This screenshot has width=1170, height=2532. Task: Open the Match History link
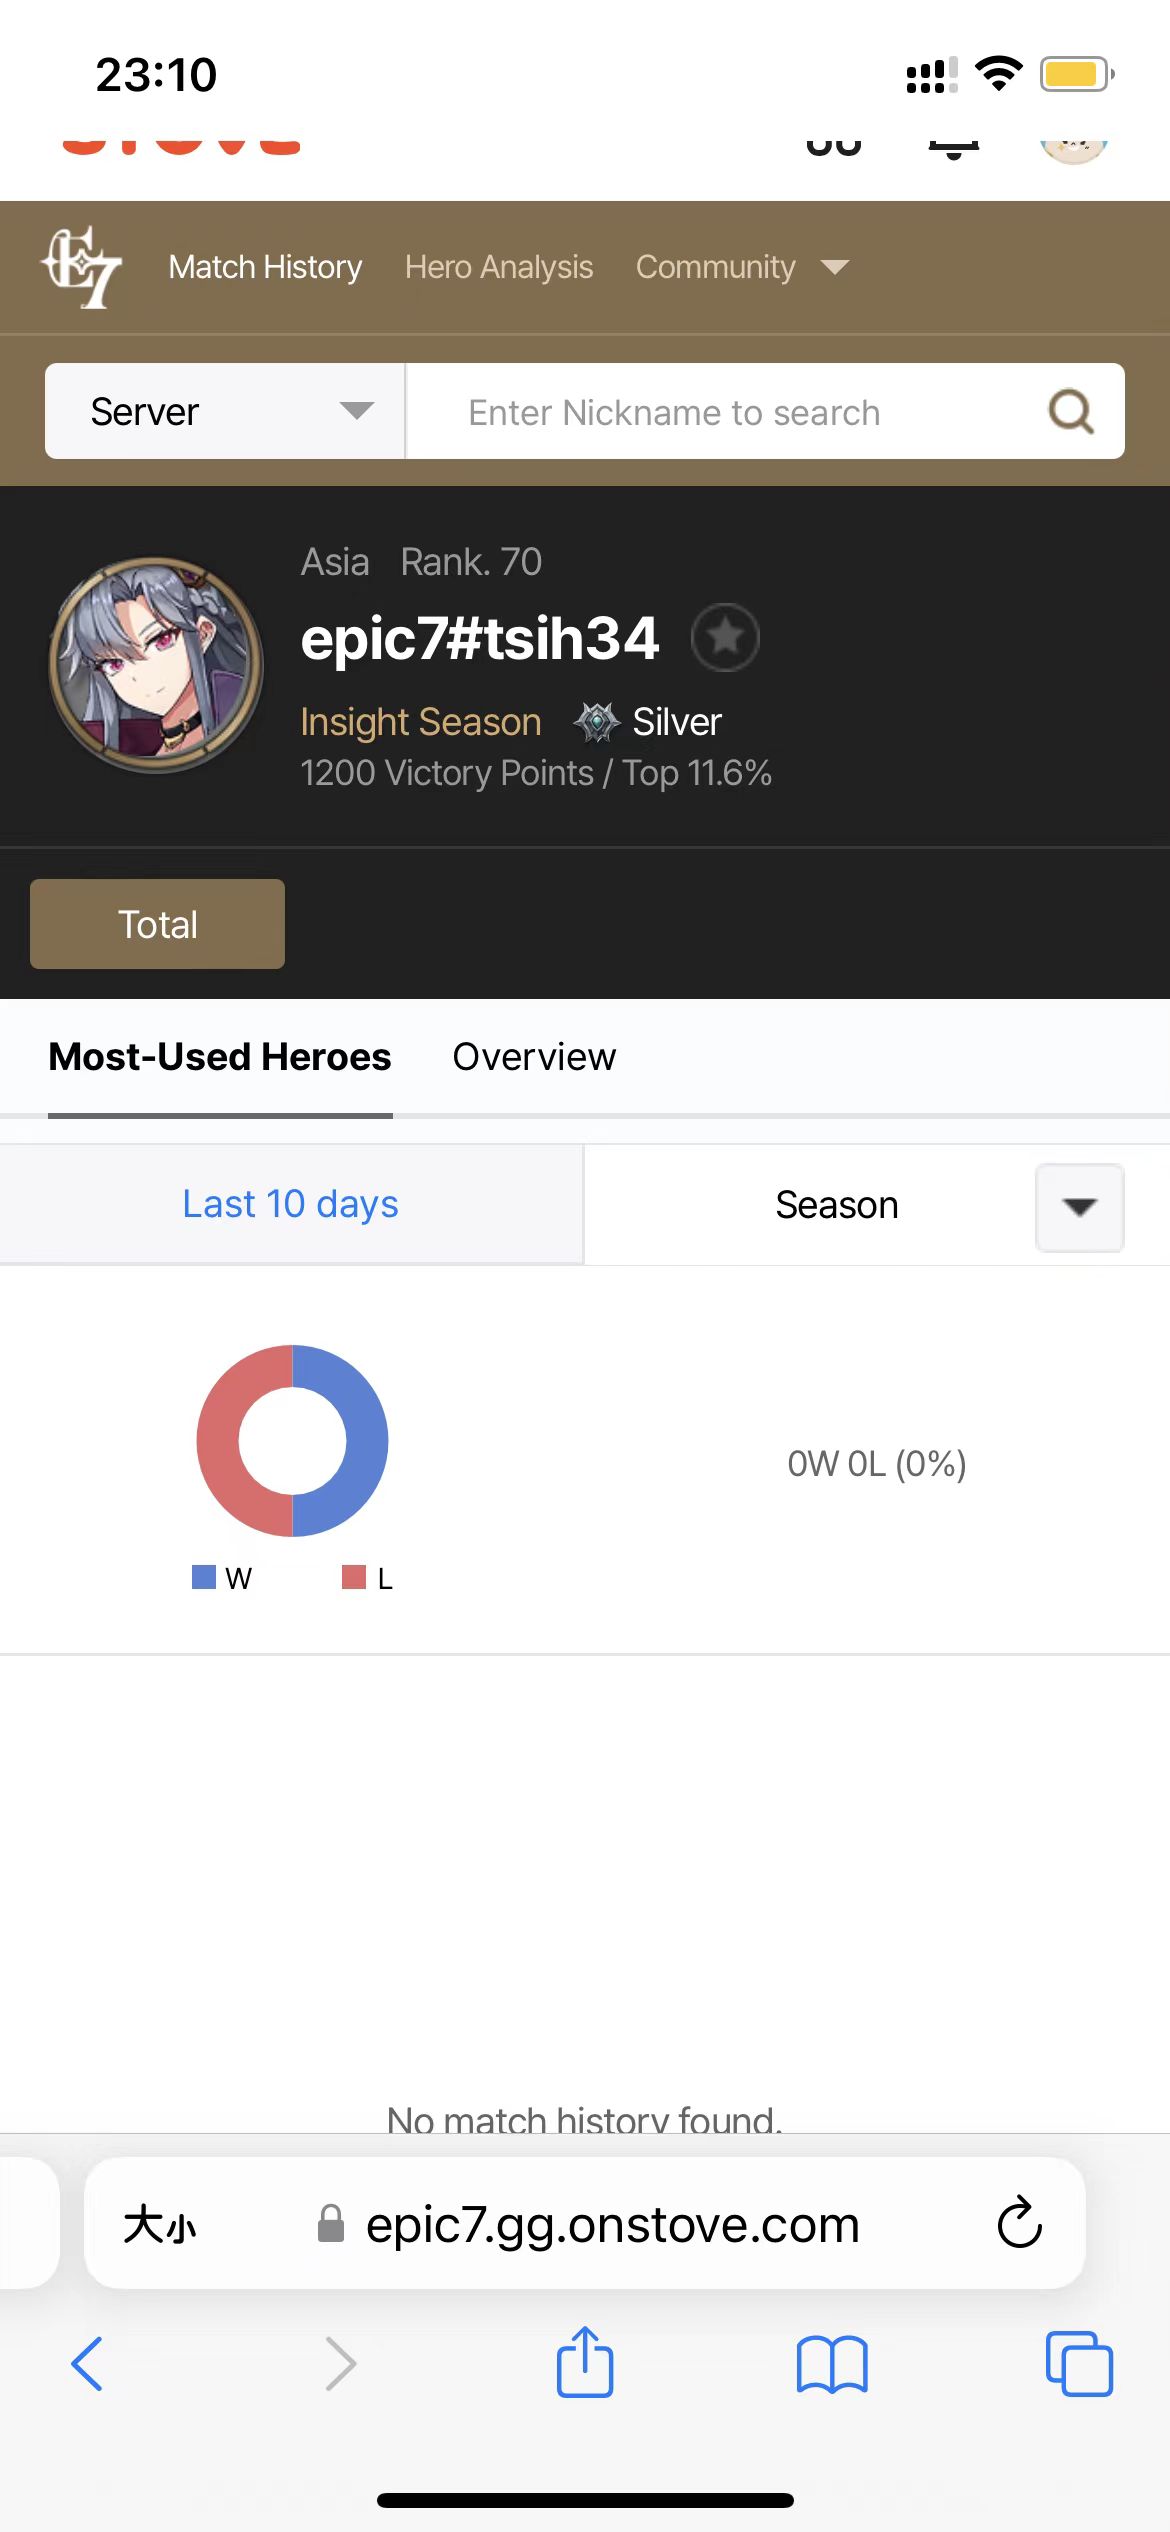click(x=265, y=267)
